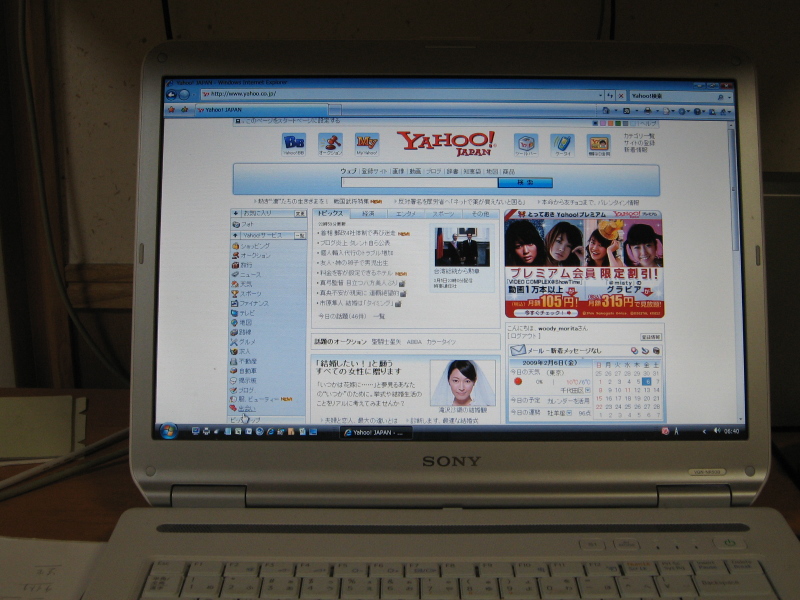This screenshot has height=600, width=800.
Task: Expand the お気に入り section arrow
Action: (235, 213)
